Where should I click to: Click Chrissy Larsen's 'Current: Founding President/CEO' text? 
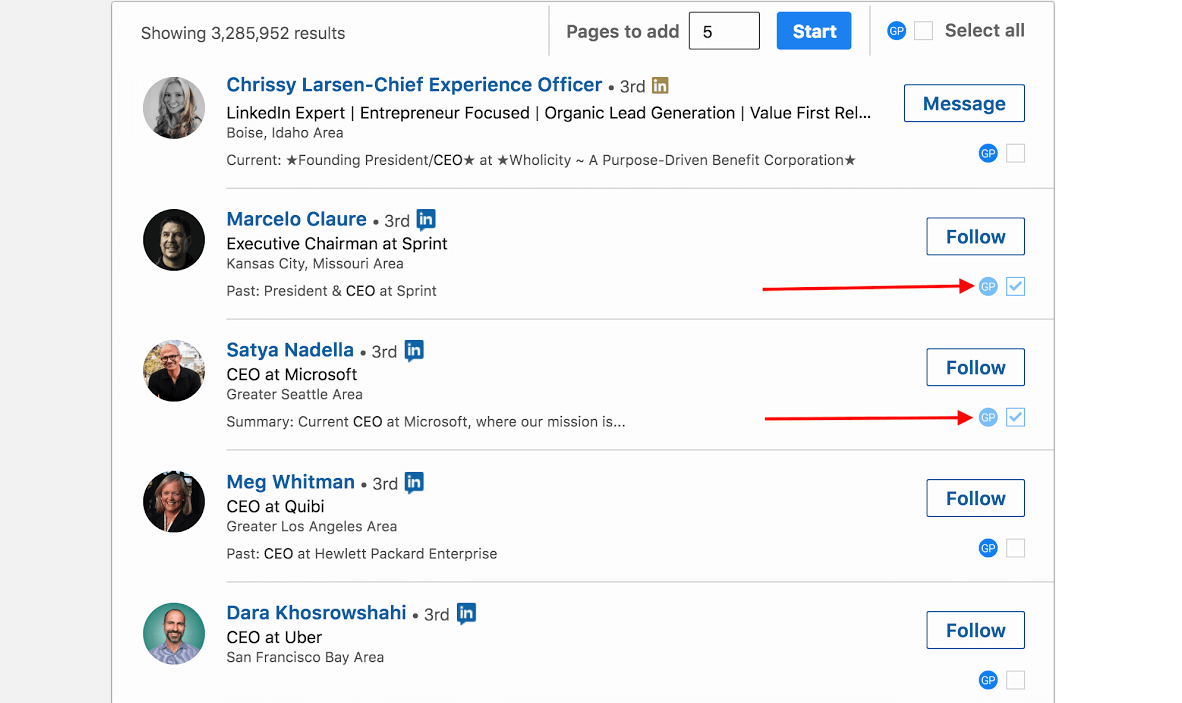click(x=541, y=160)
